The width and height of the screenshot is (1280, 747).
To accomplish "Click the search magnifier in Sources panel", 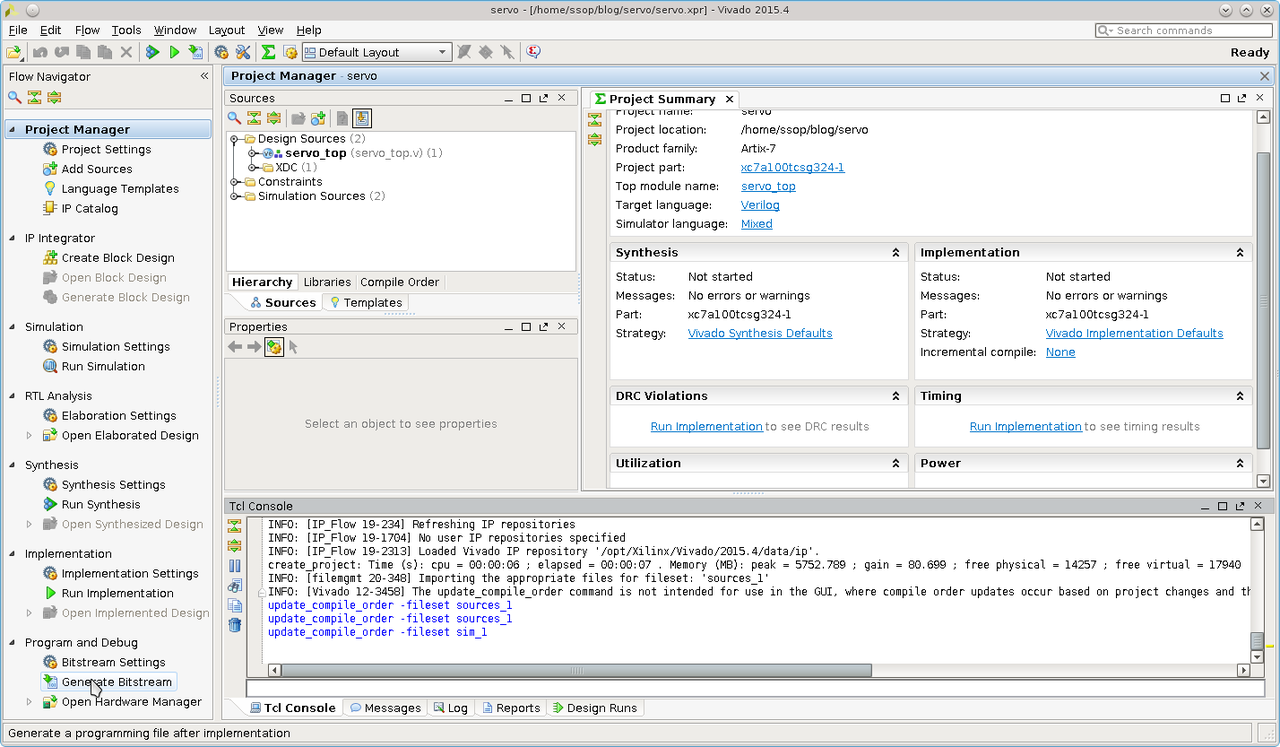I will (x=234, y=118).
